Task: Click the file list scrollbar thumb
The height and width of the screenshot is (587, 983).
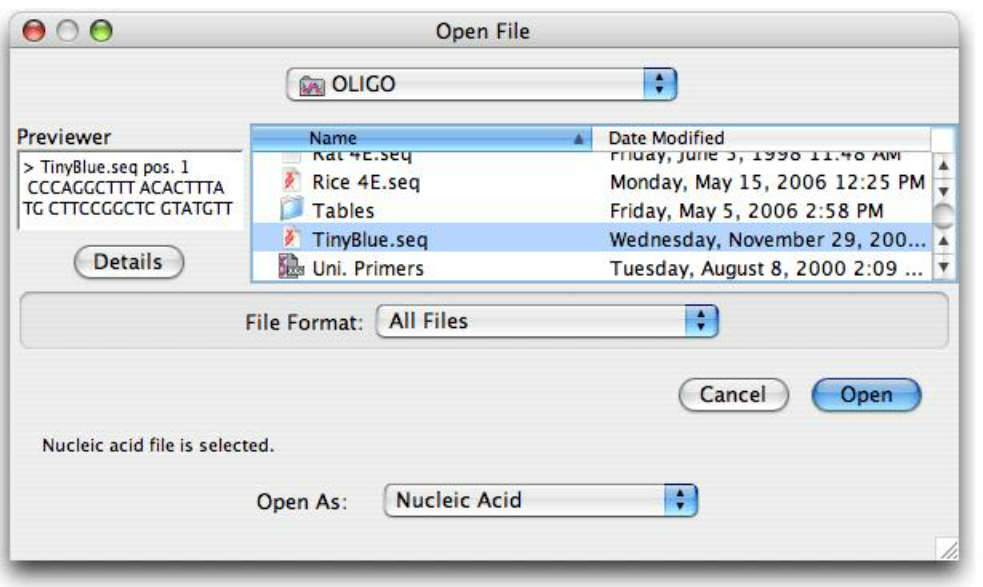Action: pos(944,216)
